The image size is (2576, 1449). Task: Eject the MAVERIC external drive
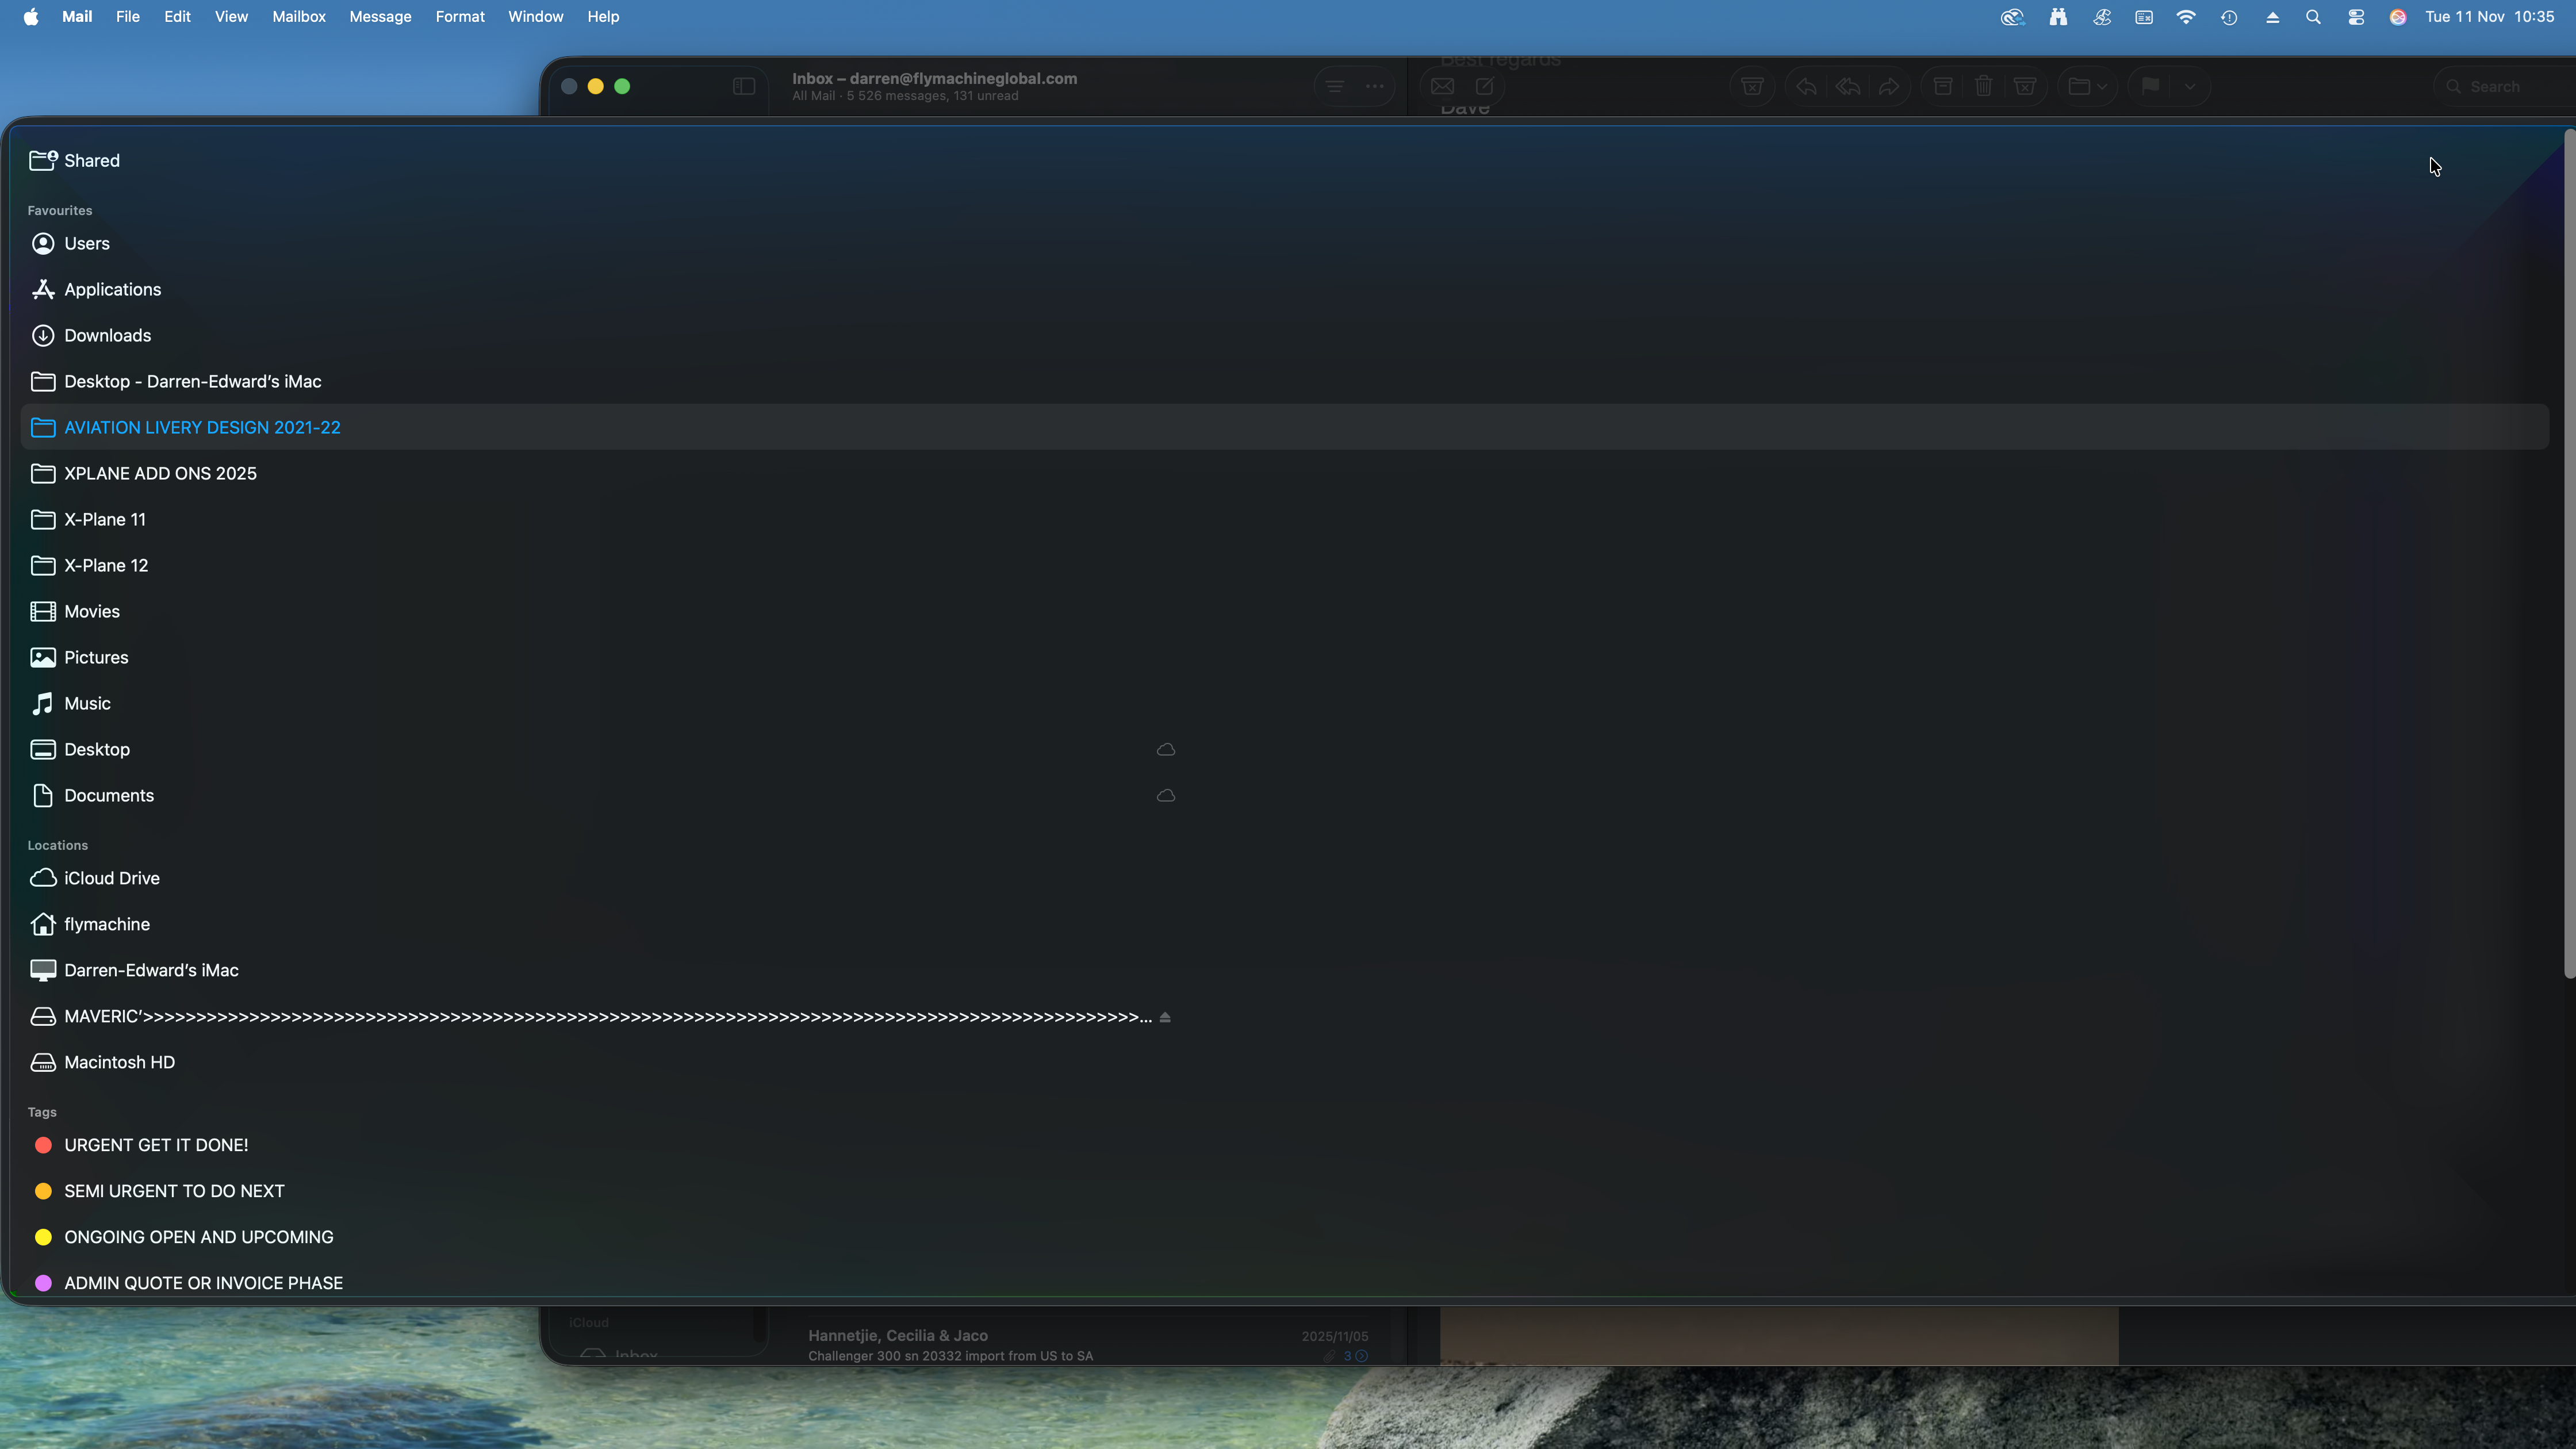tap(1165, 1017)
